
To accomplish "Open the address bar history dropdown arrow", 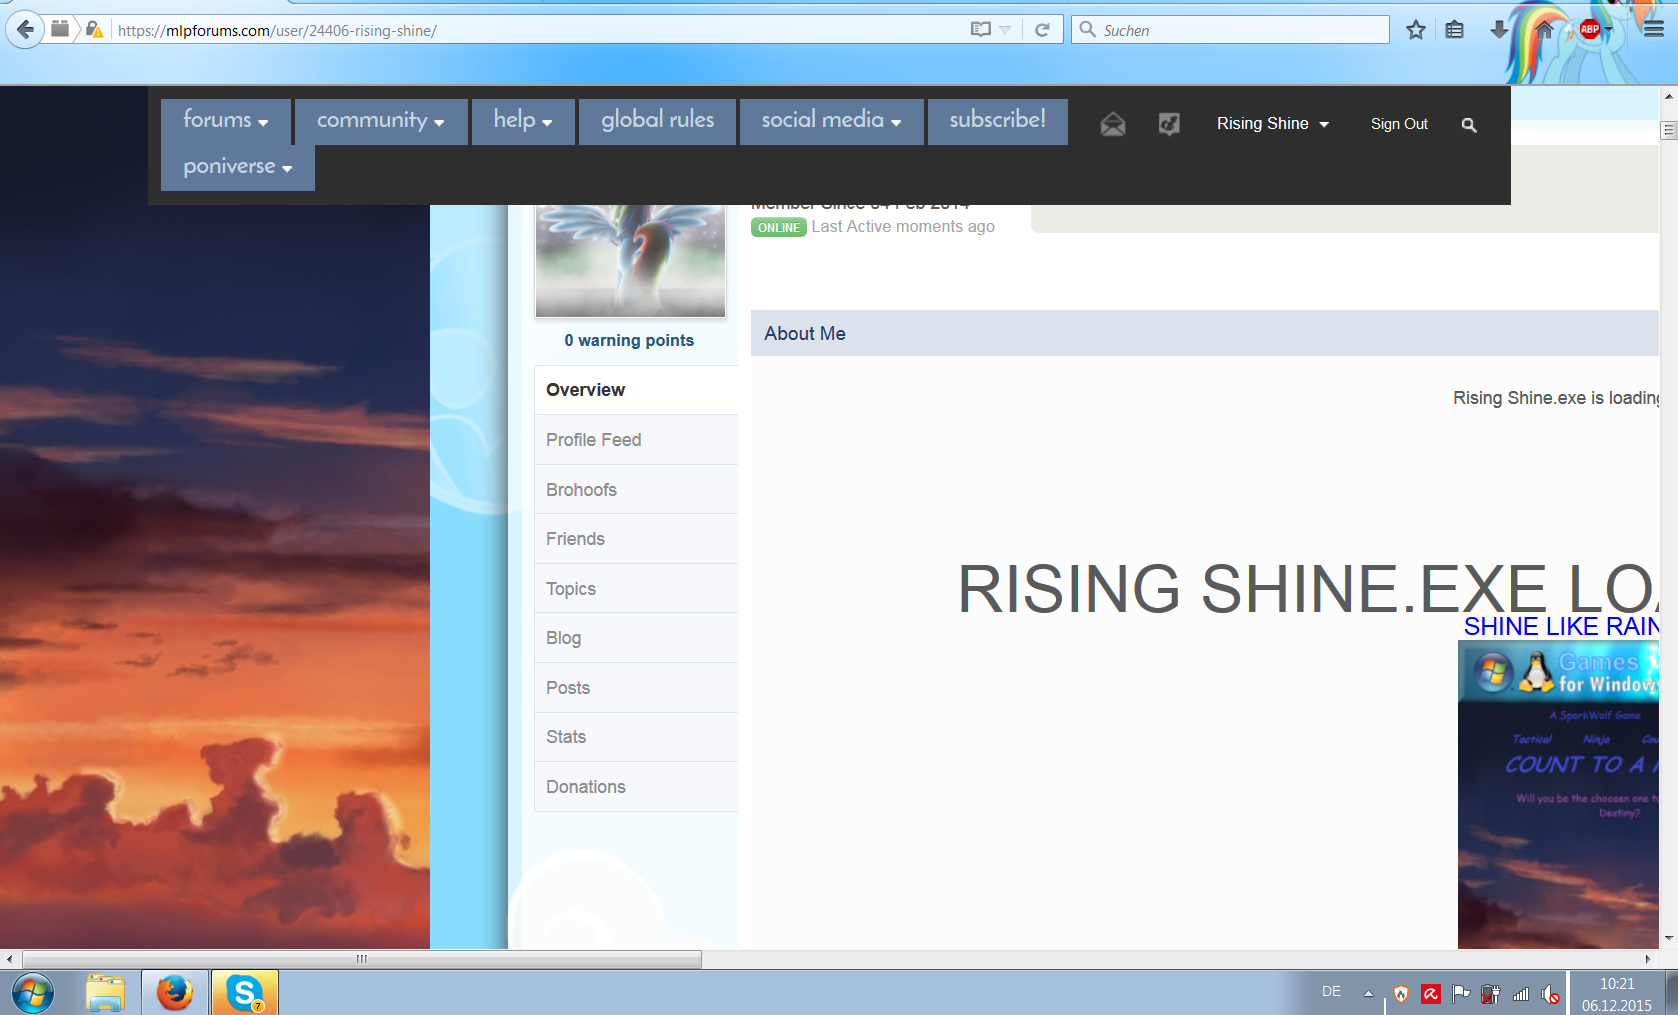I will [x=1005, y=30].
